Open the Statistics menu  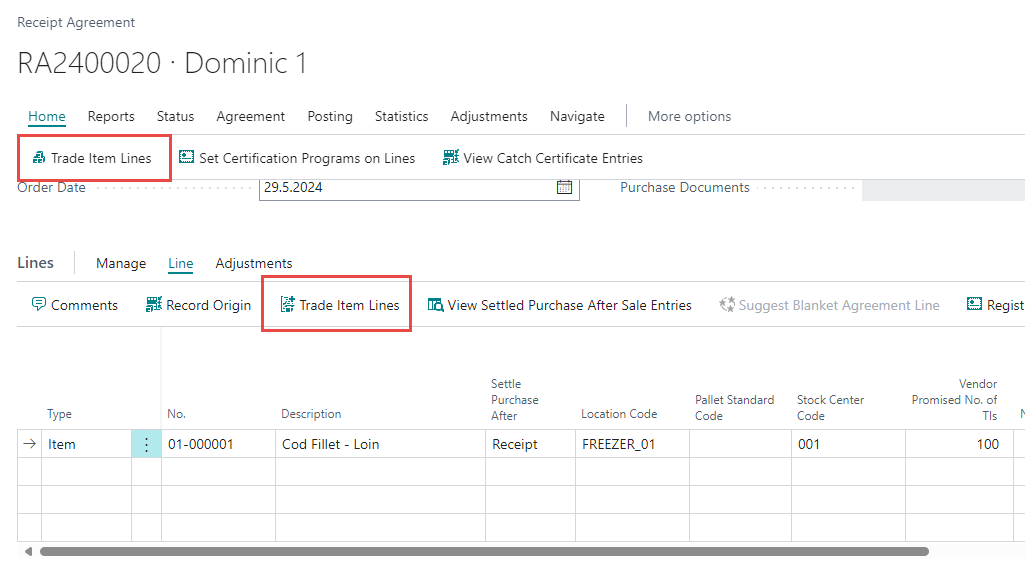401,116
